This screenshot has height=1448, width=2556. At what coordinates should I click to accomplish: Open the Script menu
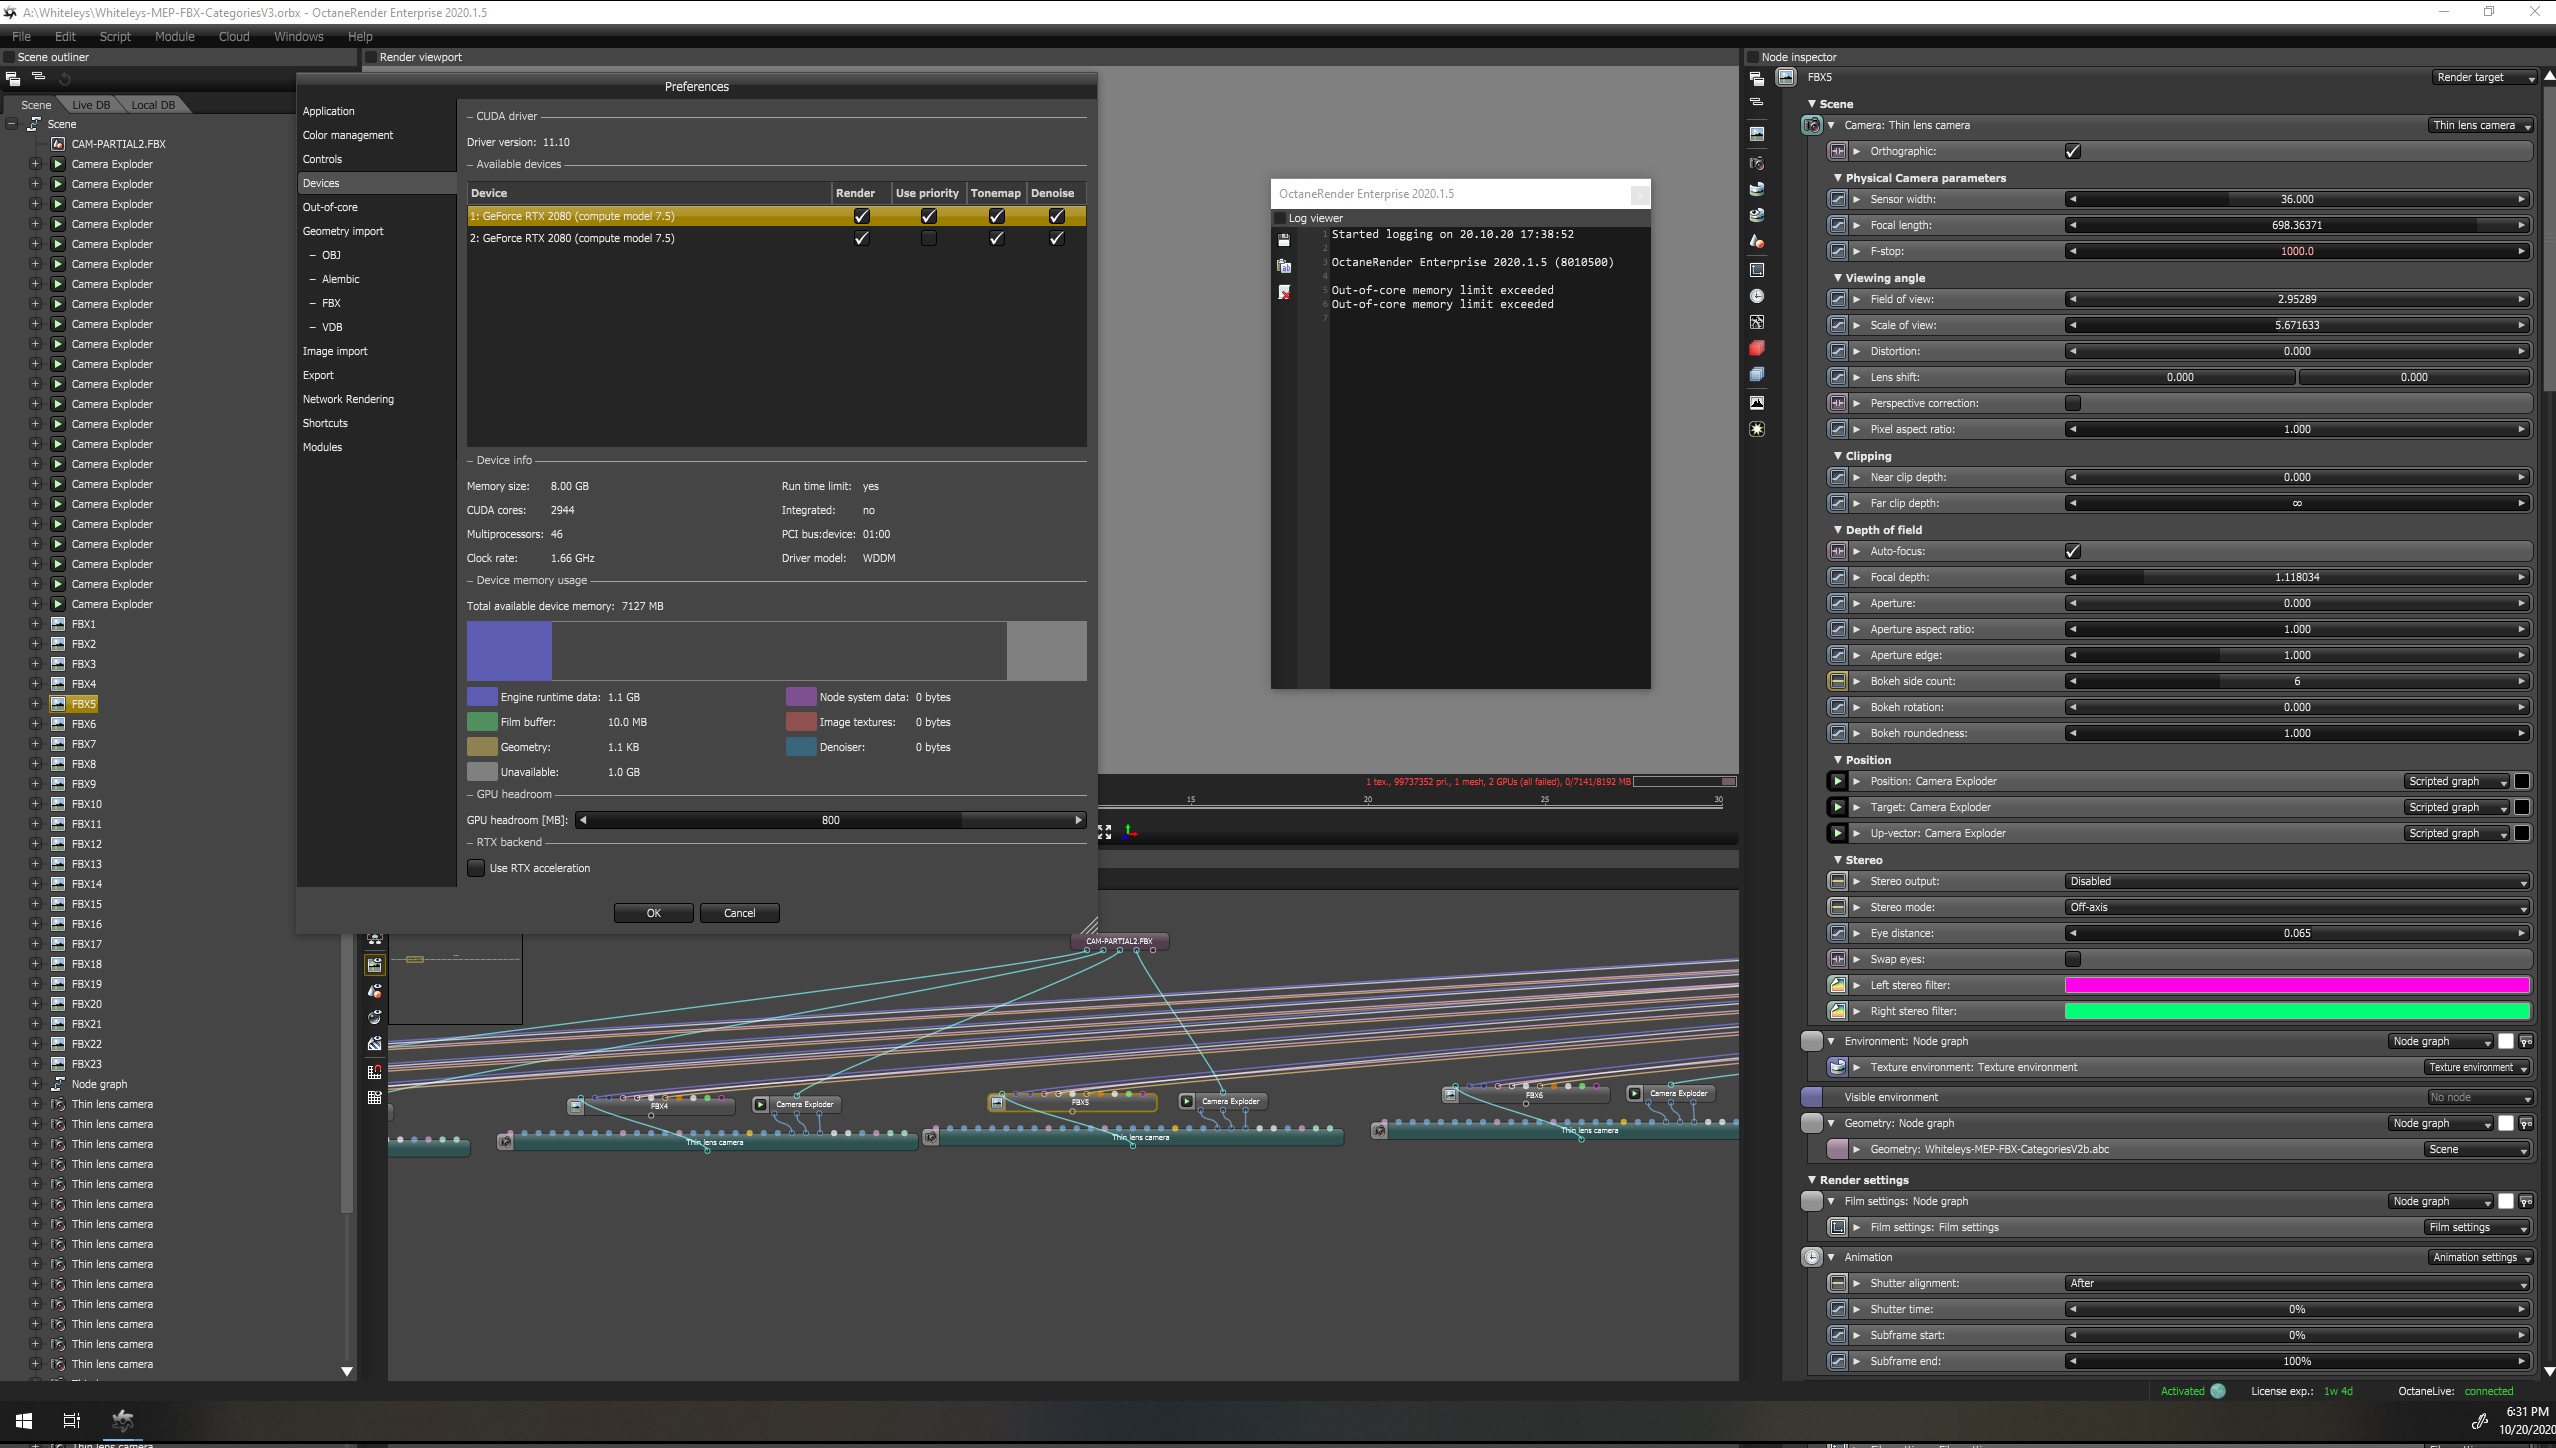click(x=115, y=36)
